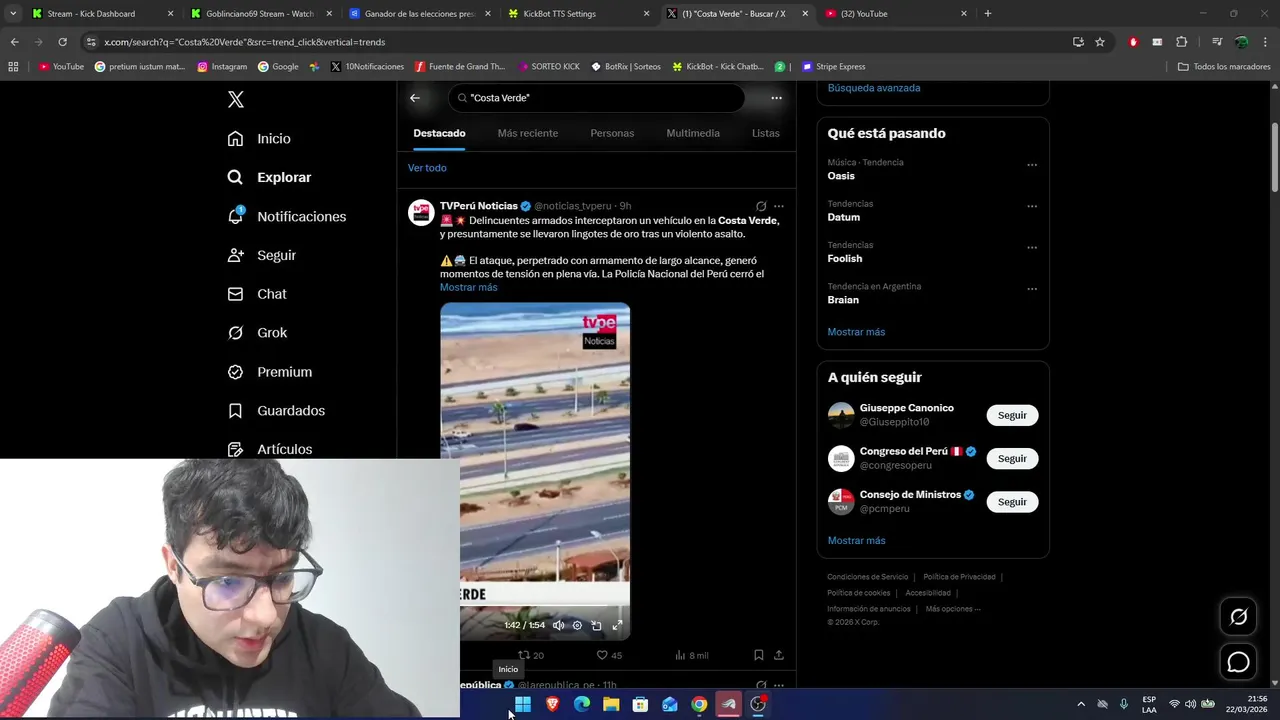Expand the video to fullscreen

tap(617, 625)
